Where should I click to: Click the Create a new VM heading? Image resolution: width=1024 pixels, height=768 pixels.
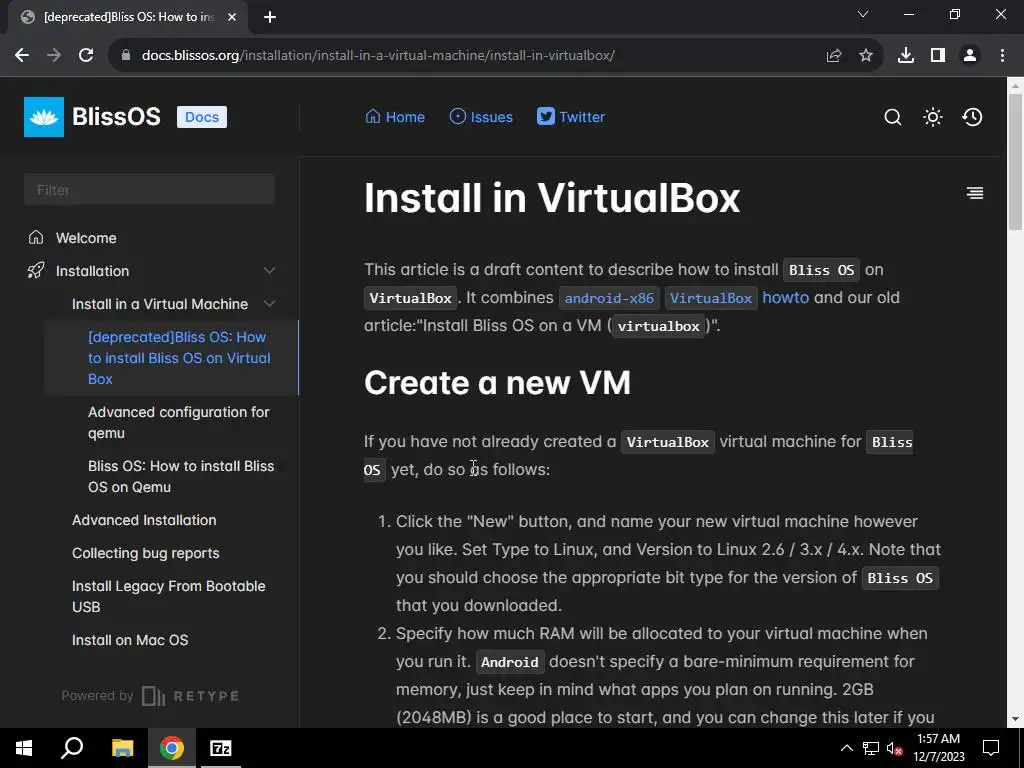click(497, 382)
